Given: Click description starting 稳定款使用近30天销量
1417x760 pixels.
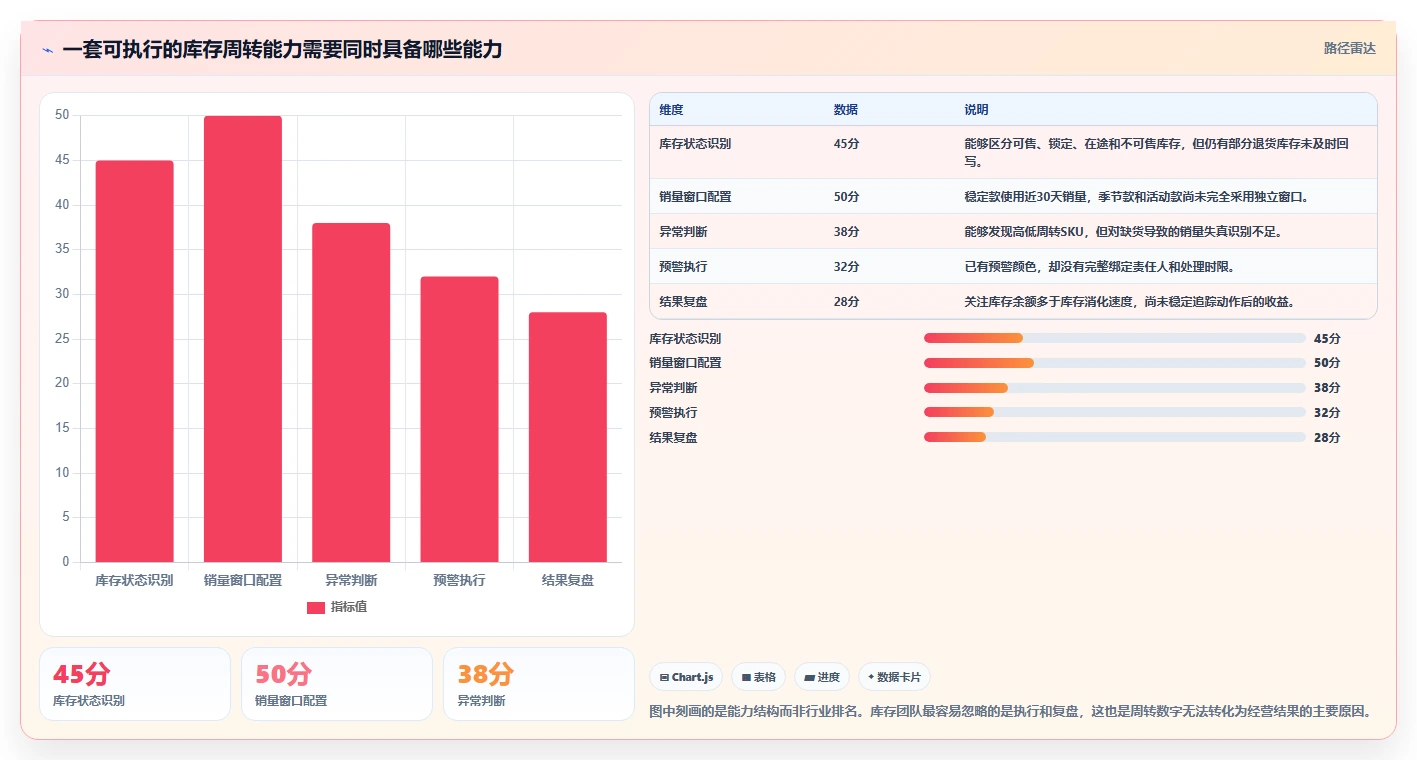Looking at the screenshot, I should pos(1137,197).
